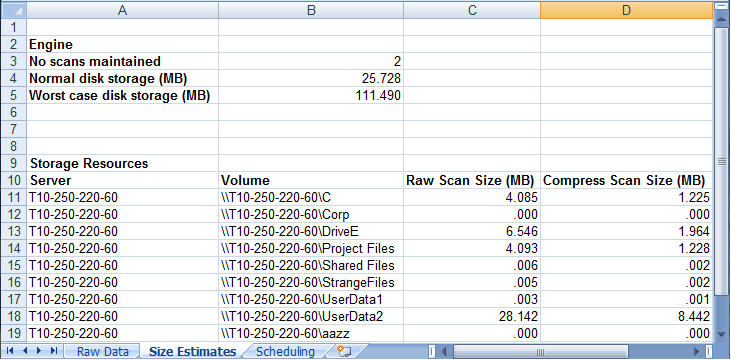
Task: Select raw scan size 28.142 cell
Action: pyautogui.click(x=472, y=317)
